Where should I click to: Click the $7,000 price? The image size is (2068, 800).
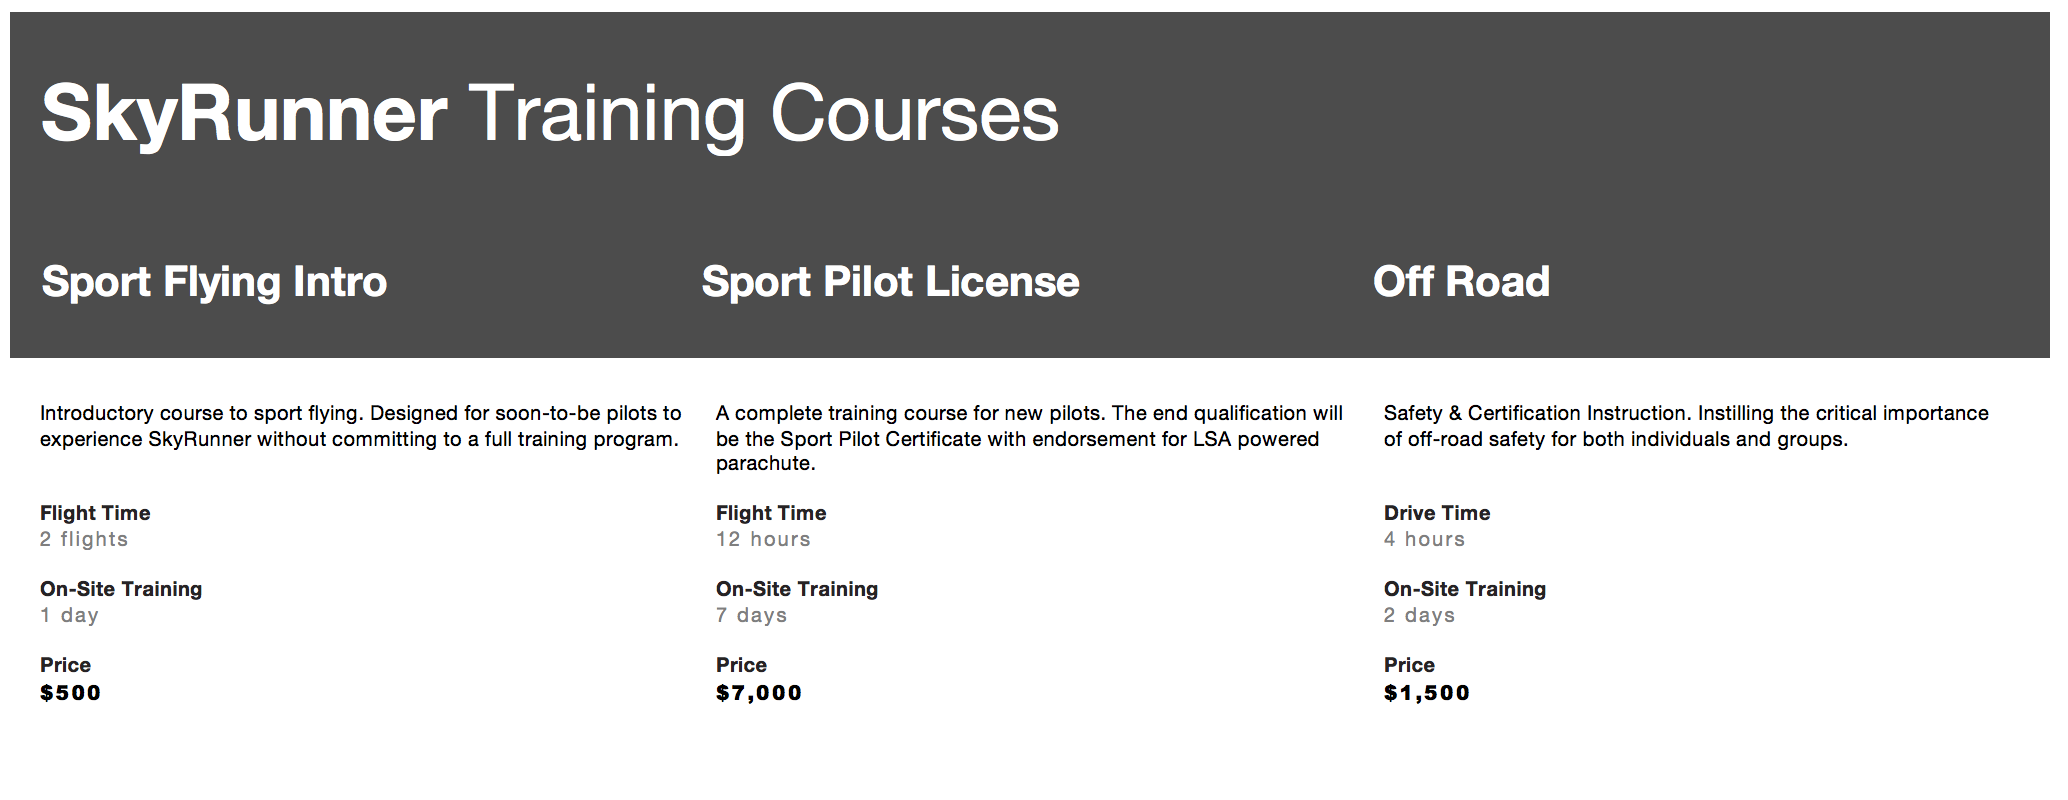[x=759, y=693]
